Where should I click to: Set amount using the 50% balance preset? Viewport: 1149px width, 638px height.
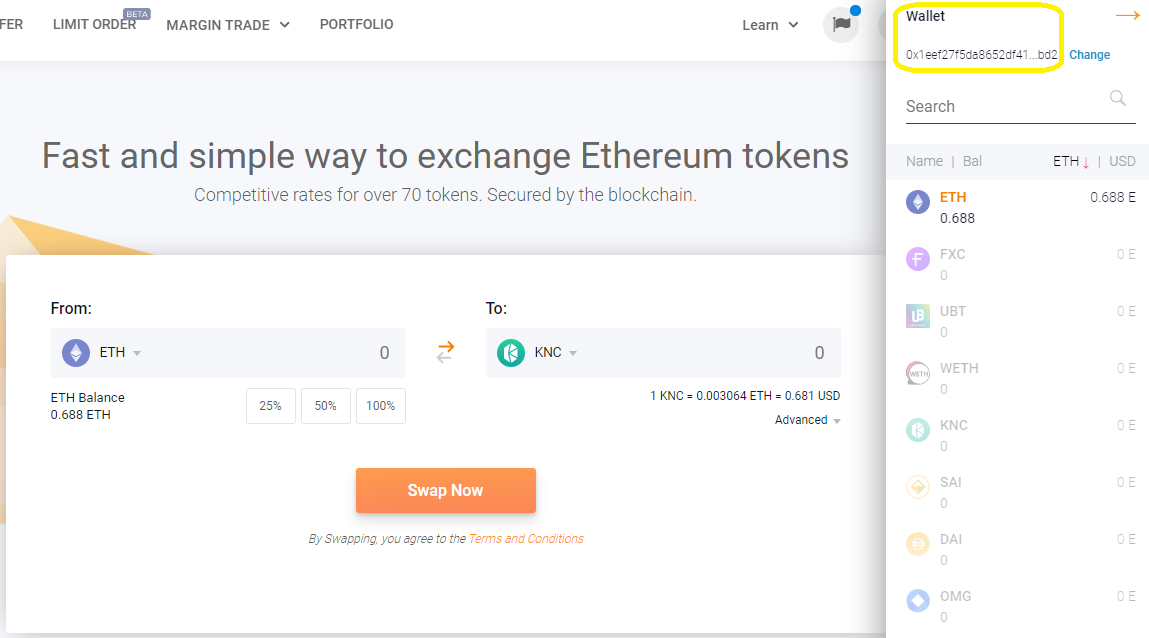tap(325, 406)
